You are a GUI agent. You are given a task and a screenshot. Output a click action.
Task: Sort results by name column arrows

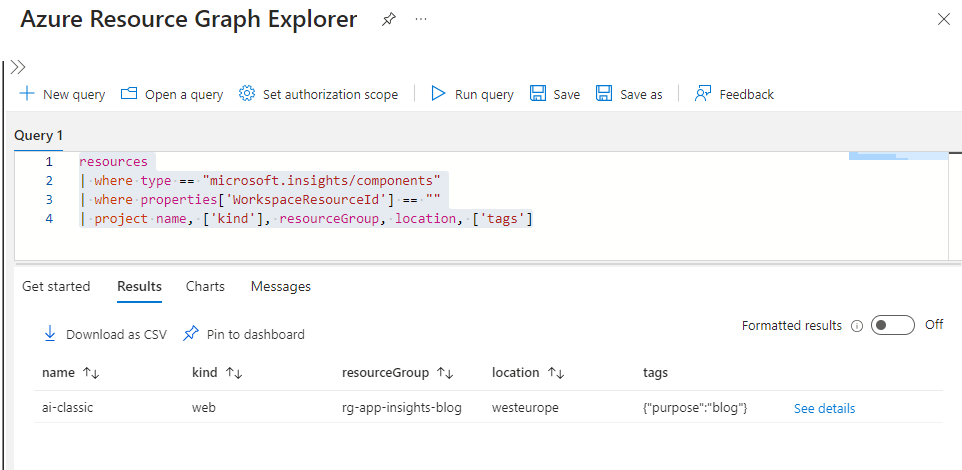click(91, 373)
